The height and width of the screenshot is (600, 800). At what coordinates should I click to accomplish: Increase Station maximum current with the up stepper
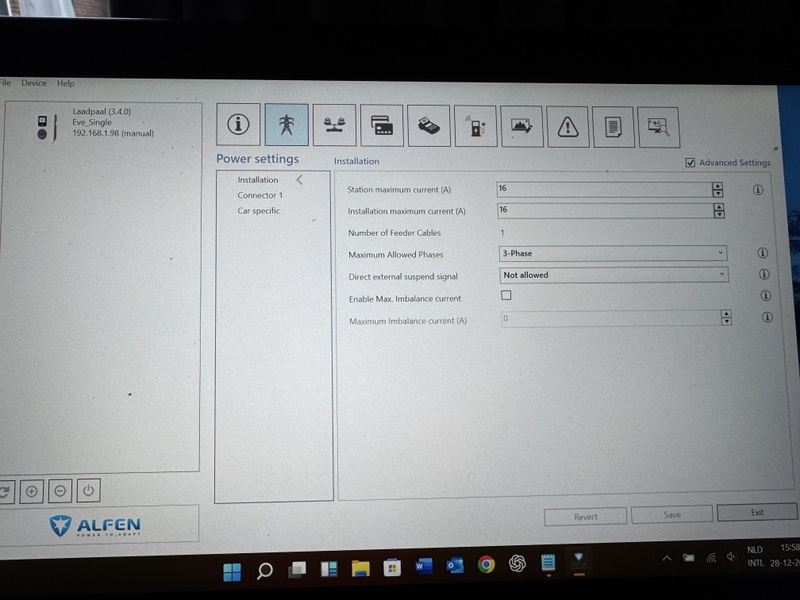click(x=718, y=185)
